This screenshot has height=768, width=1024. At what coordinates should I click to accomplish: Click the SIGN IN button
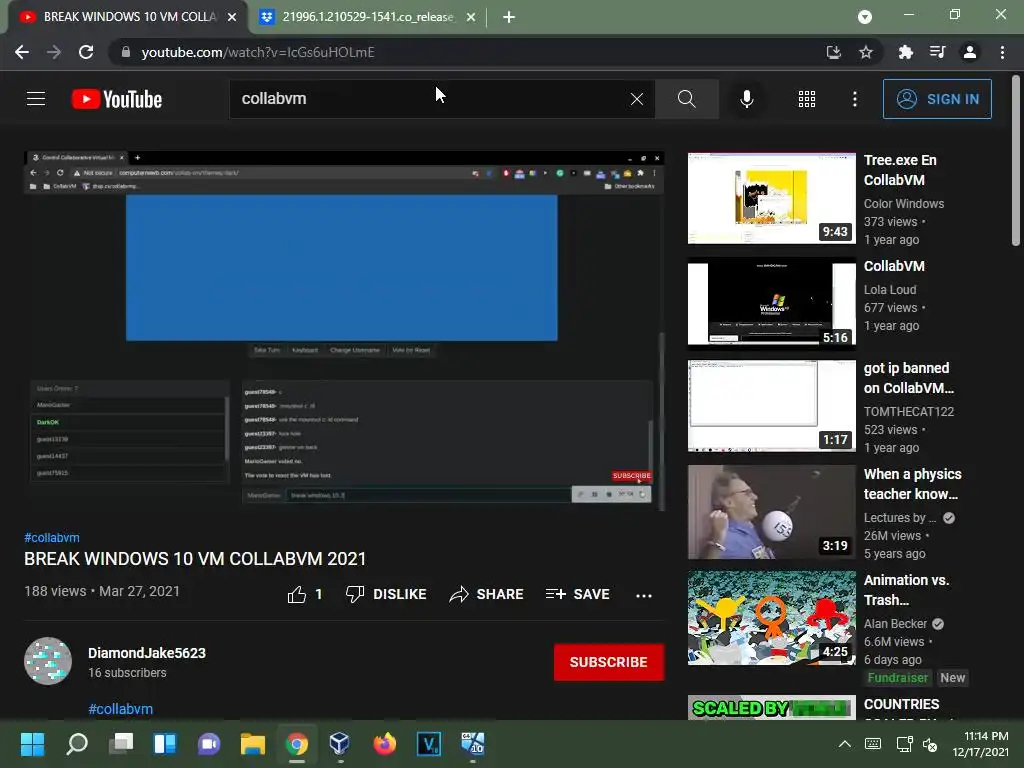click(937, 99)
